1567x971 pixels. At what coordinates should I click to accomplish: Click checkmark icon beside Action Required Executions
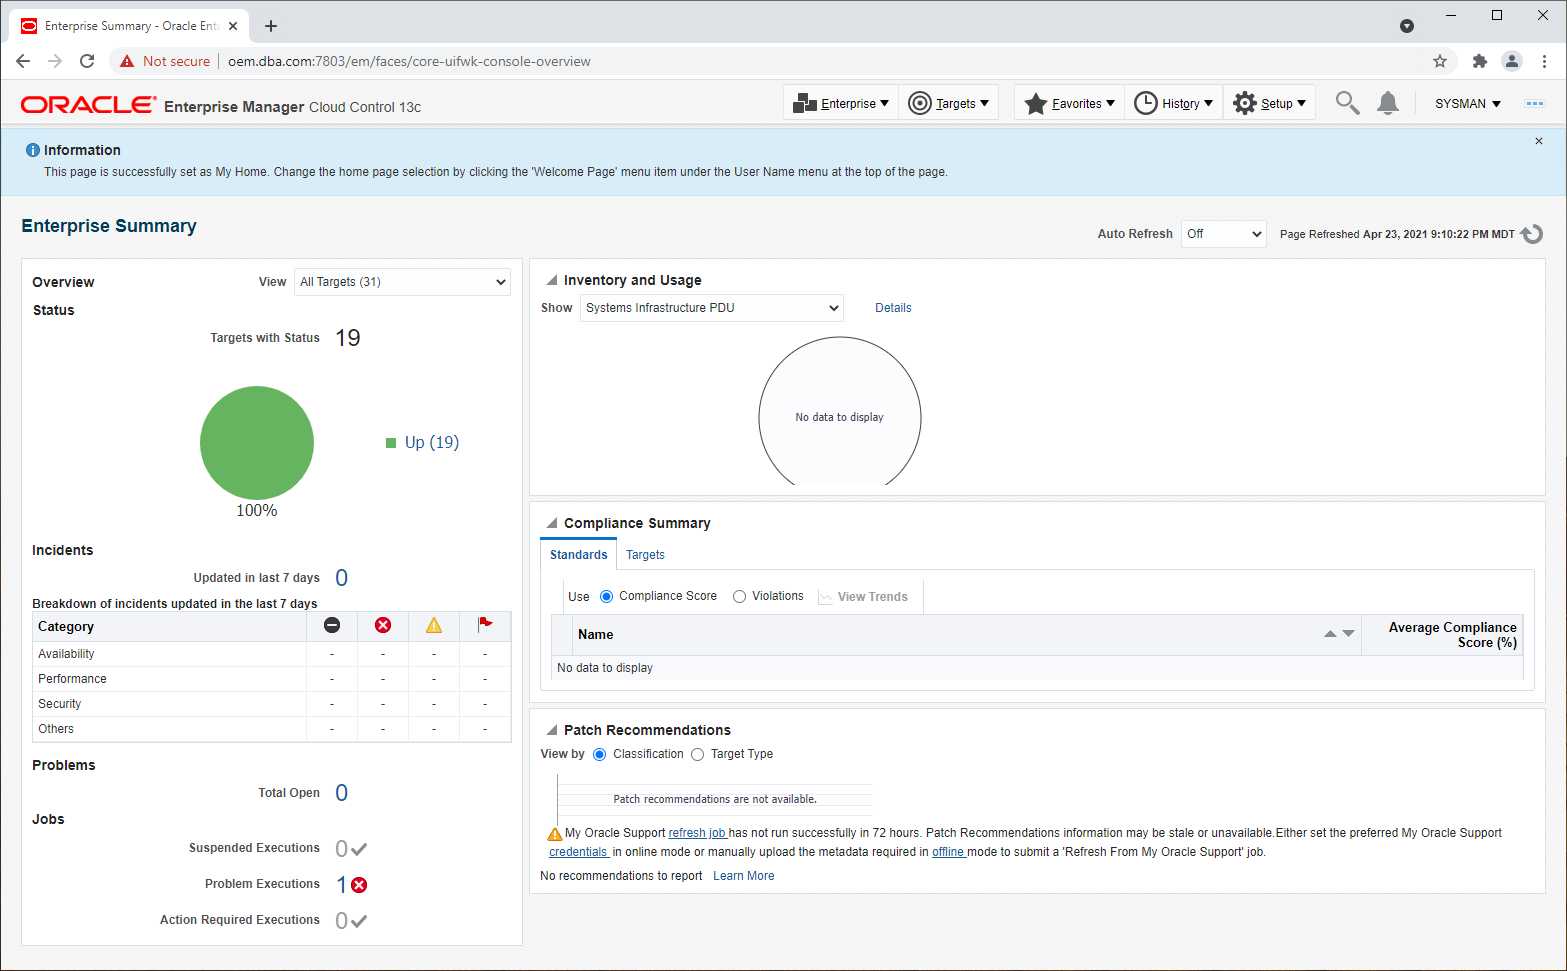point(359,921)
